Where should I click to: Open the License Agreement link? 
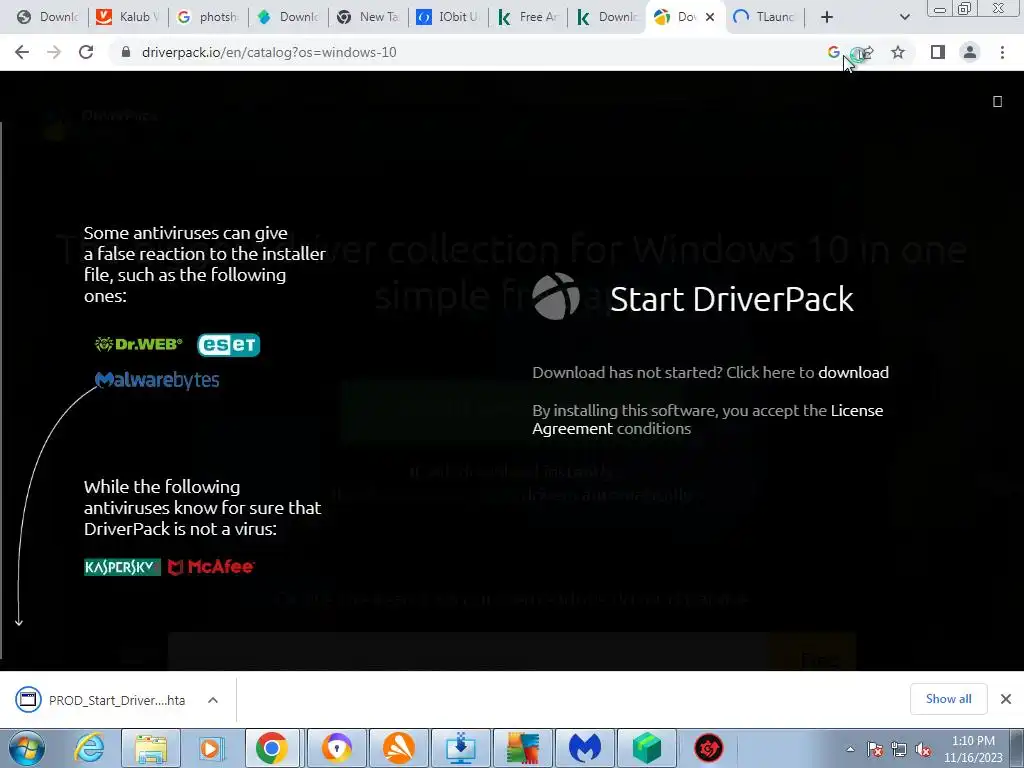tap(707, 419)
